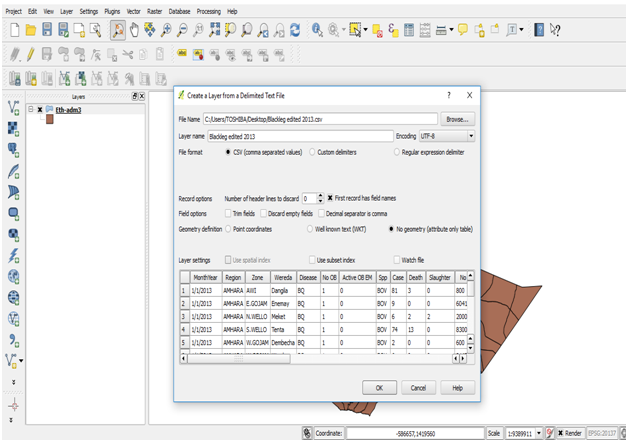The image size is (628, 442).
Task: Click the Layer name text field
Action: 298,135
